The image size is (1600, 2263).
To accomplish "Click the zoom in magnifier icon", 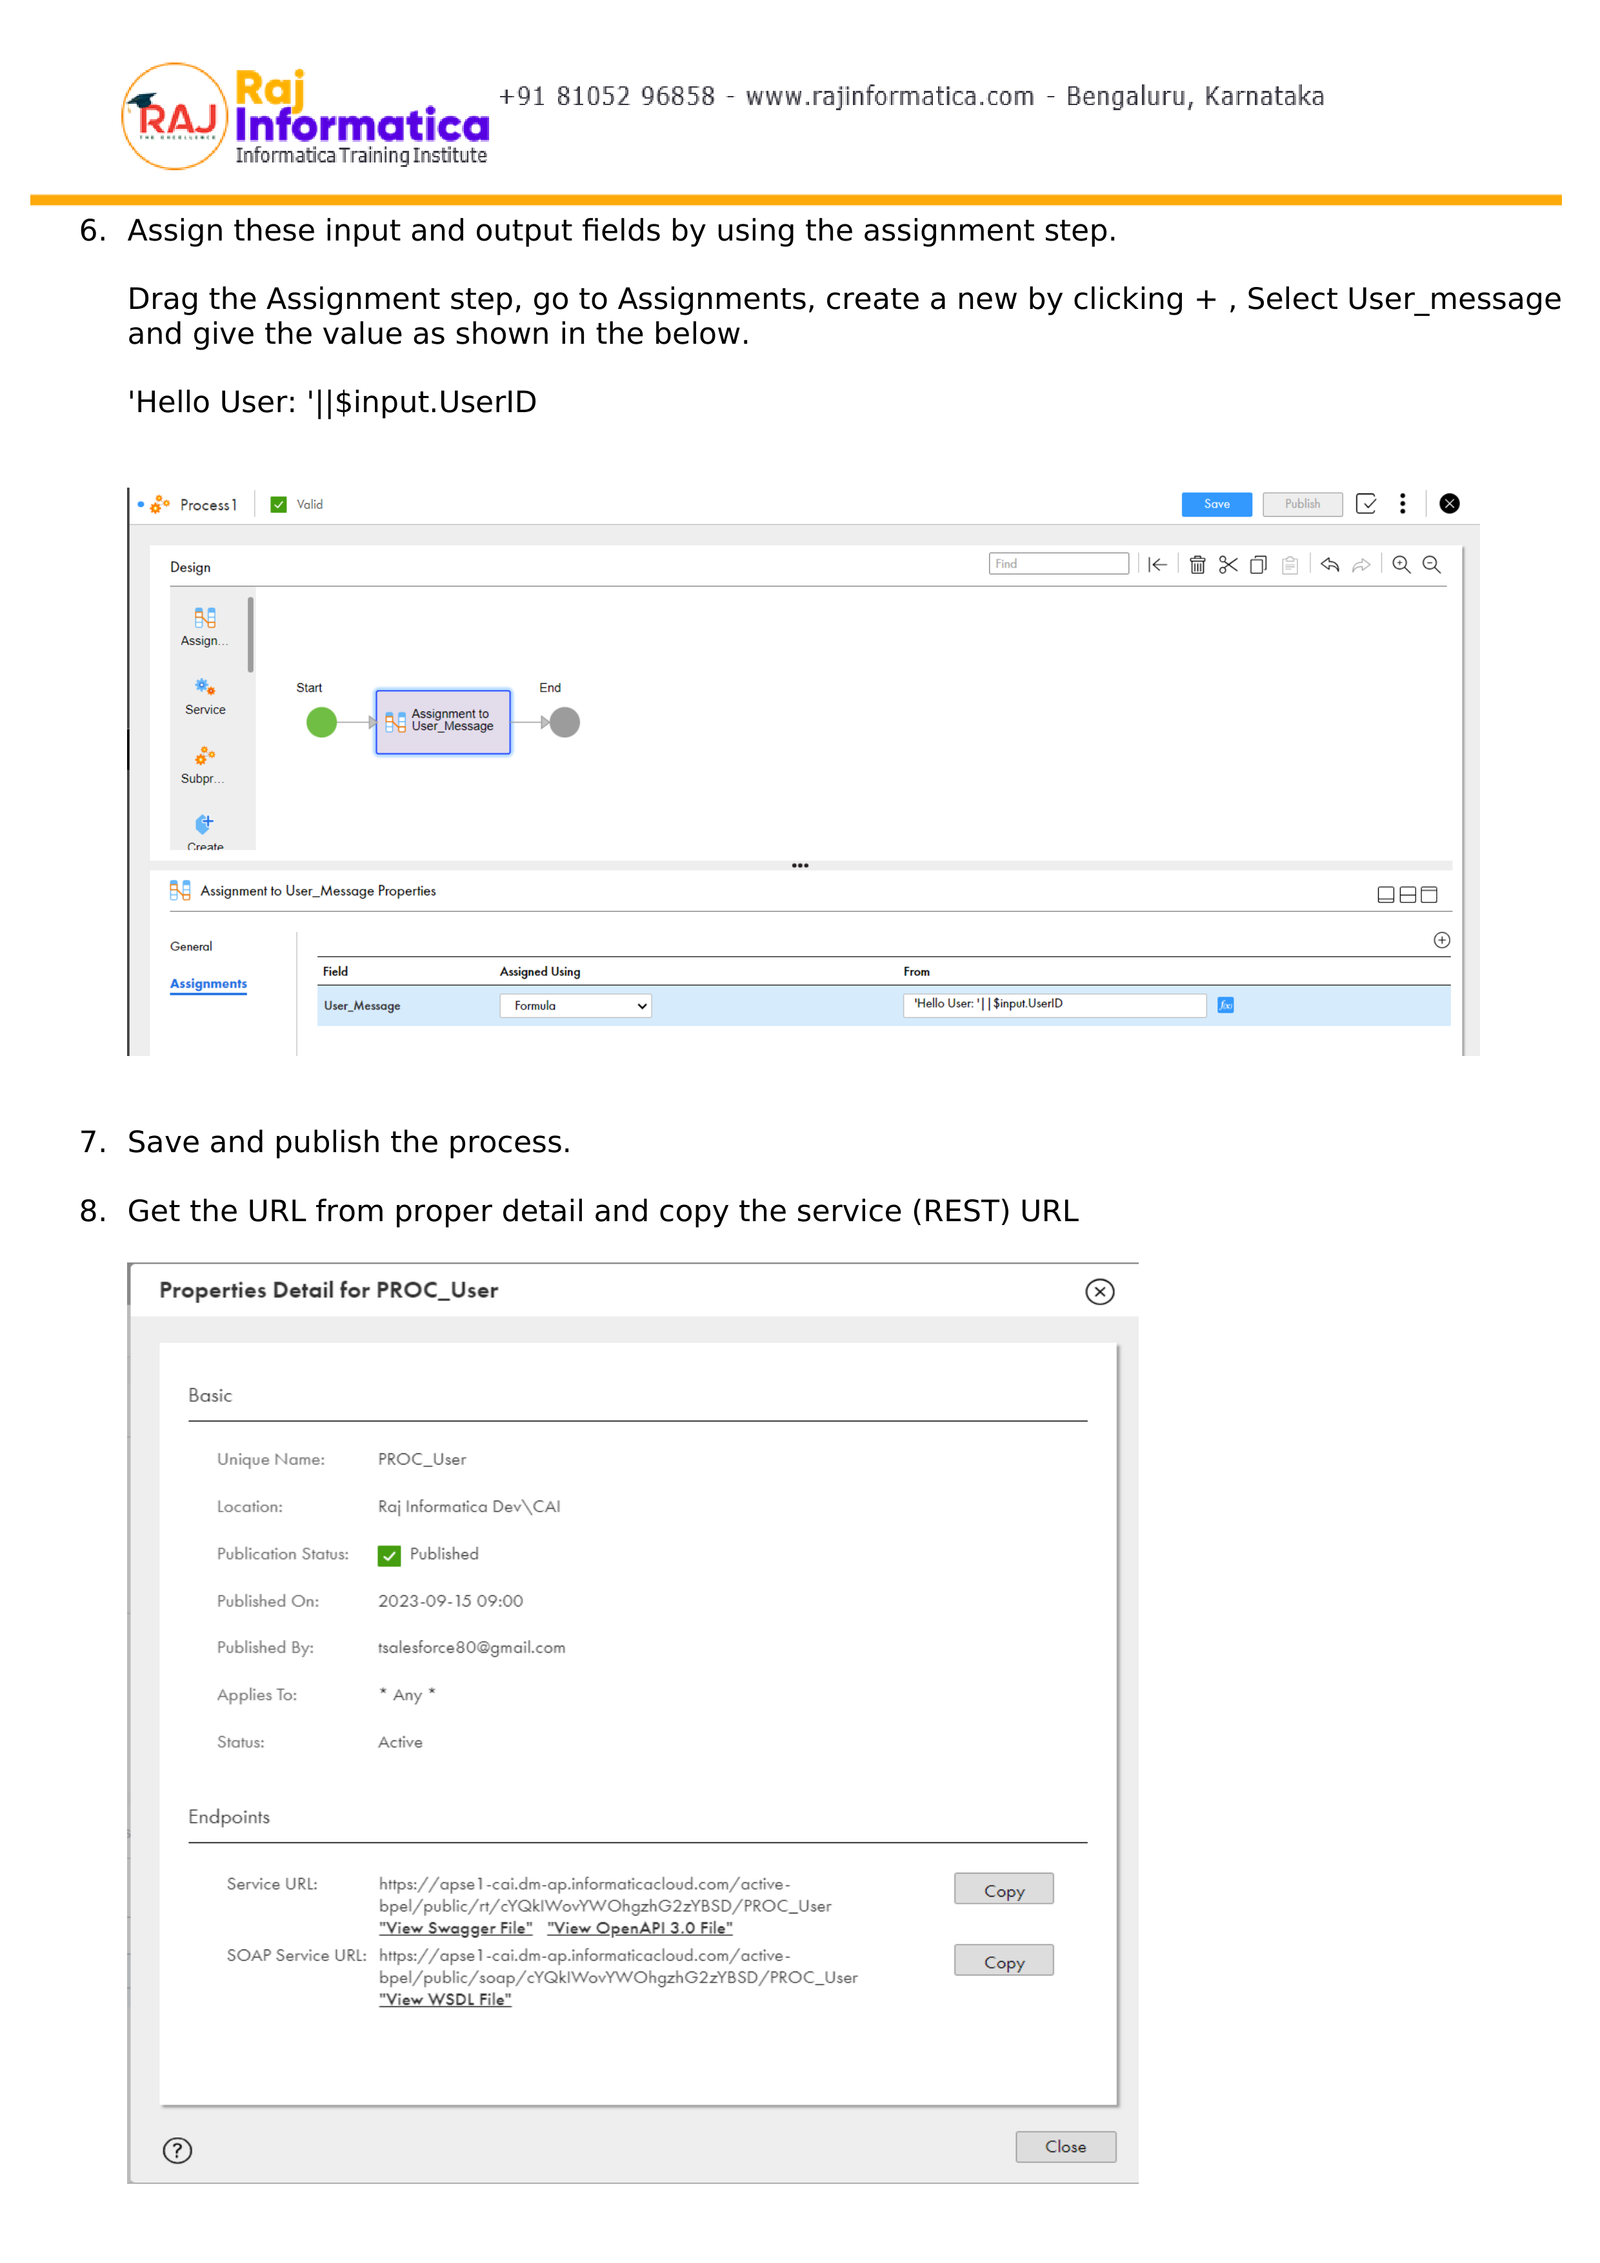I will tap(1401, 565).
